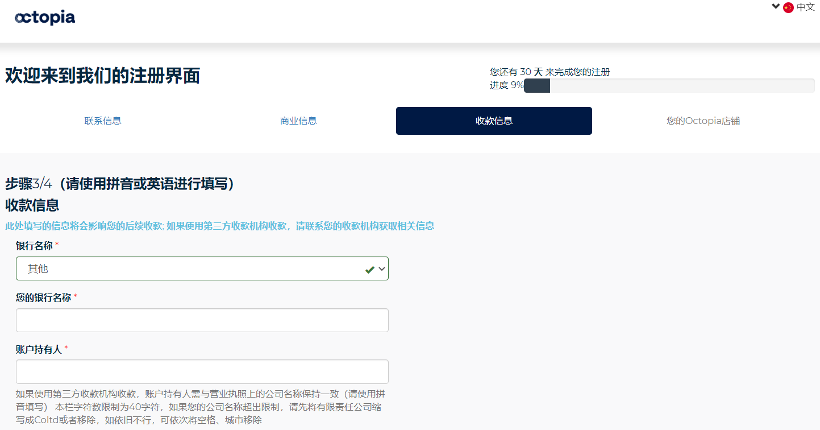Open the 您的Octopia店铺 tab
Viewport: 820px width, 430px height.
coord(703,121)
